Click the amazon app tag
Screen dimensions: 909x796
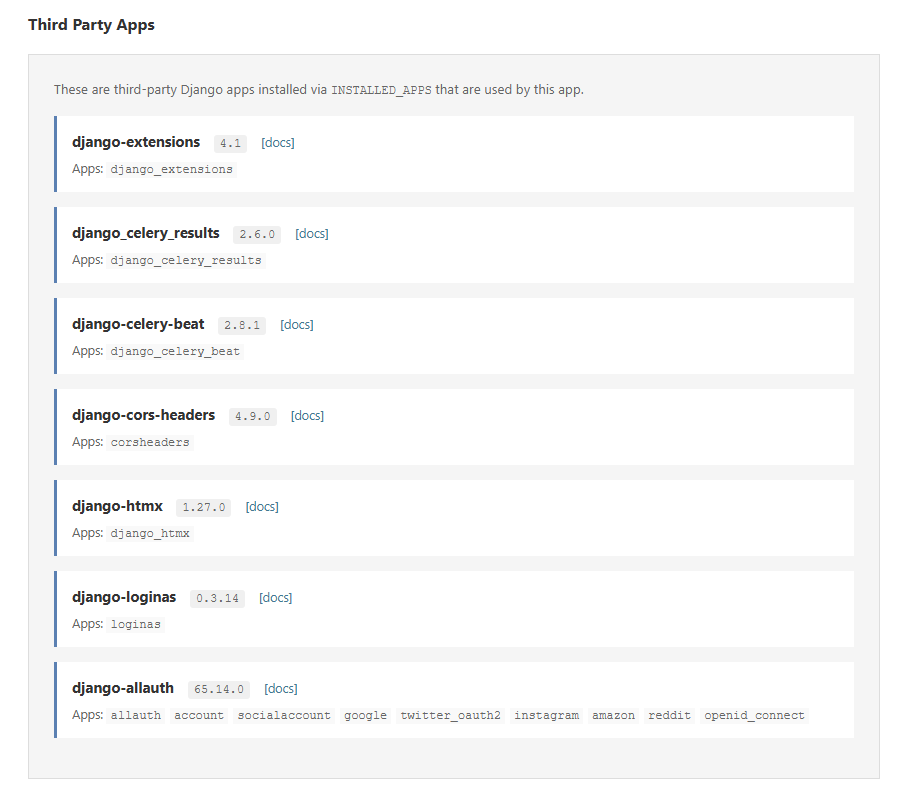(613, 715)
